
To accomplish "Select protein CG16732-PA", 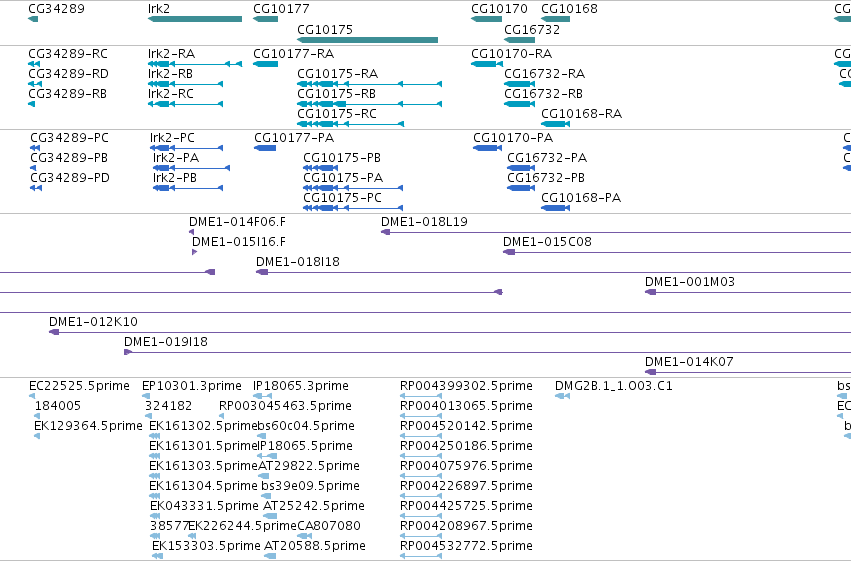I will [547, 158].
